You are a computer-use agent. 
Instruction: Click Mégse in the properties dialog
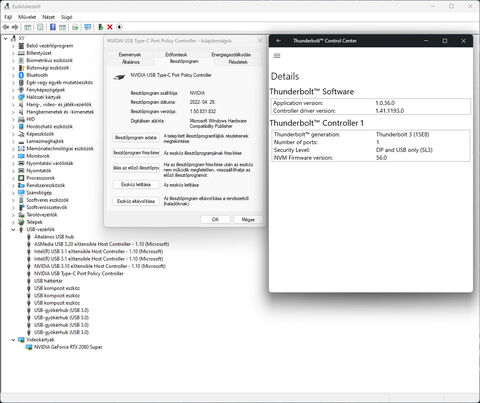[248, 219]
